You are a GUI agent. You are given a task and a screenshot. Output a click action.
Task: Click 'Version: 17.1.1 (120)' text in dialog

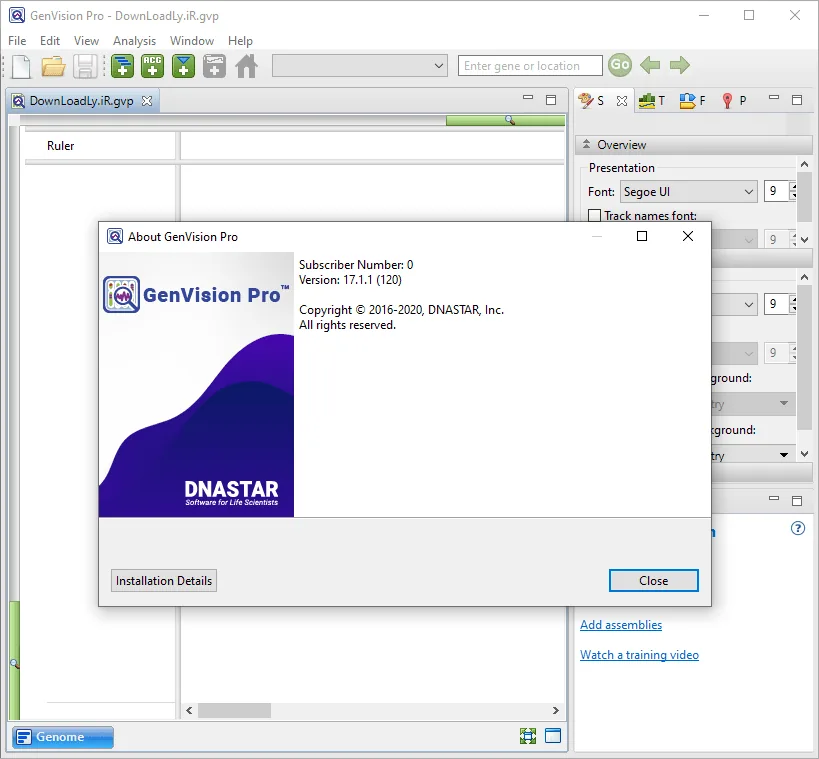click(350, 280)
